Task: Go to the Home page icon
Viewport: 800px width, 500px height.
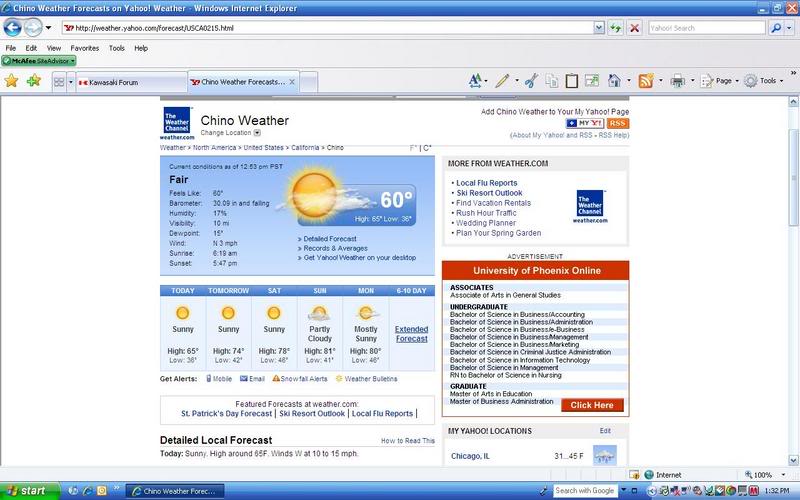Action: [614, 81]
